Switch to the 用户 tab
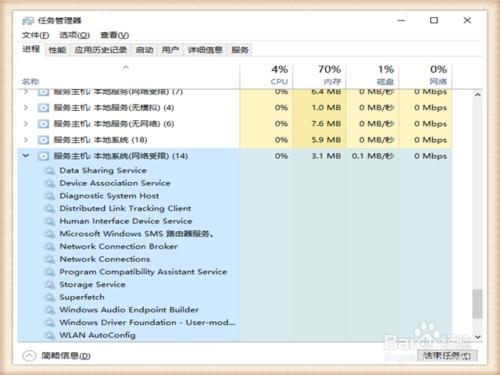500x375 pixels. pyautogui.click(x=170, y=50)
